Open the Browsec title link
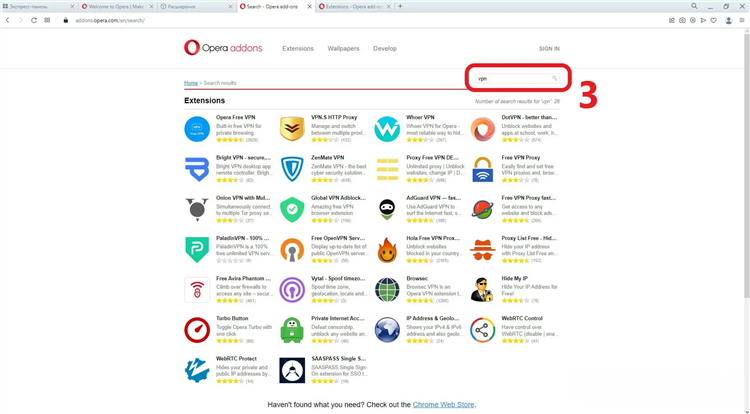The image size is (750, 414). coord(417,278)
